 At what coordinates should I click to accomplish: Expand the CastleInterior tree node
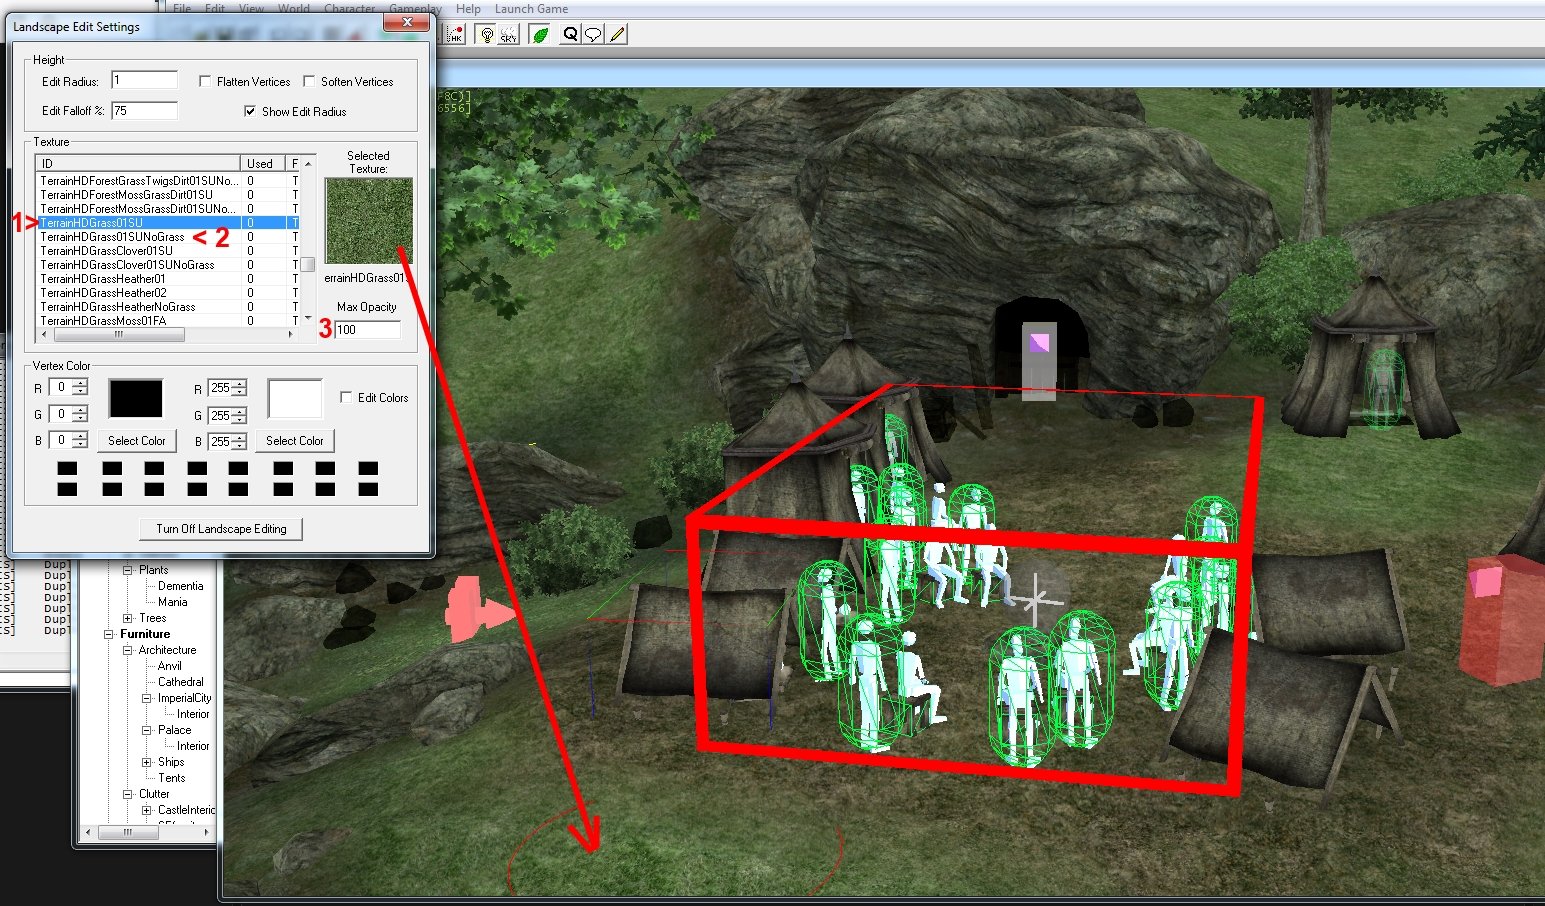(147, 810)
